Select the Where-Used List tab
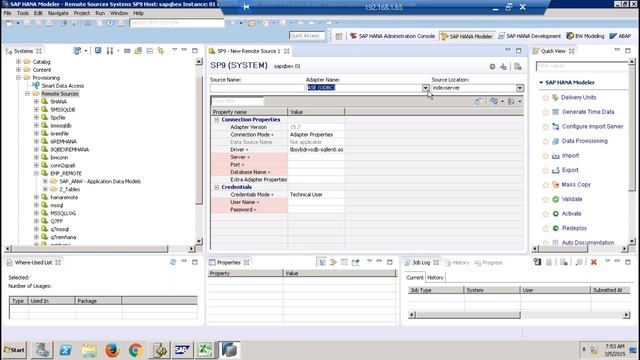Image resolution: width=640 pixels, height=360 pixels. tap(34, 262)
